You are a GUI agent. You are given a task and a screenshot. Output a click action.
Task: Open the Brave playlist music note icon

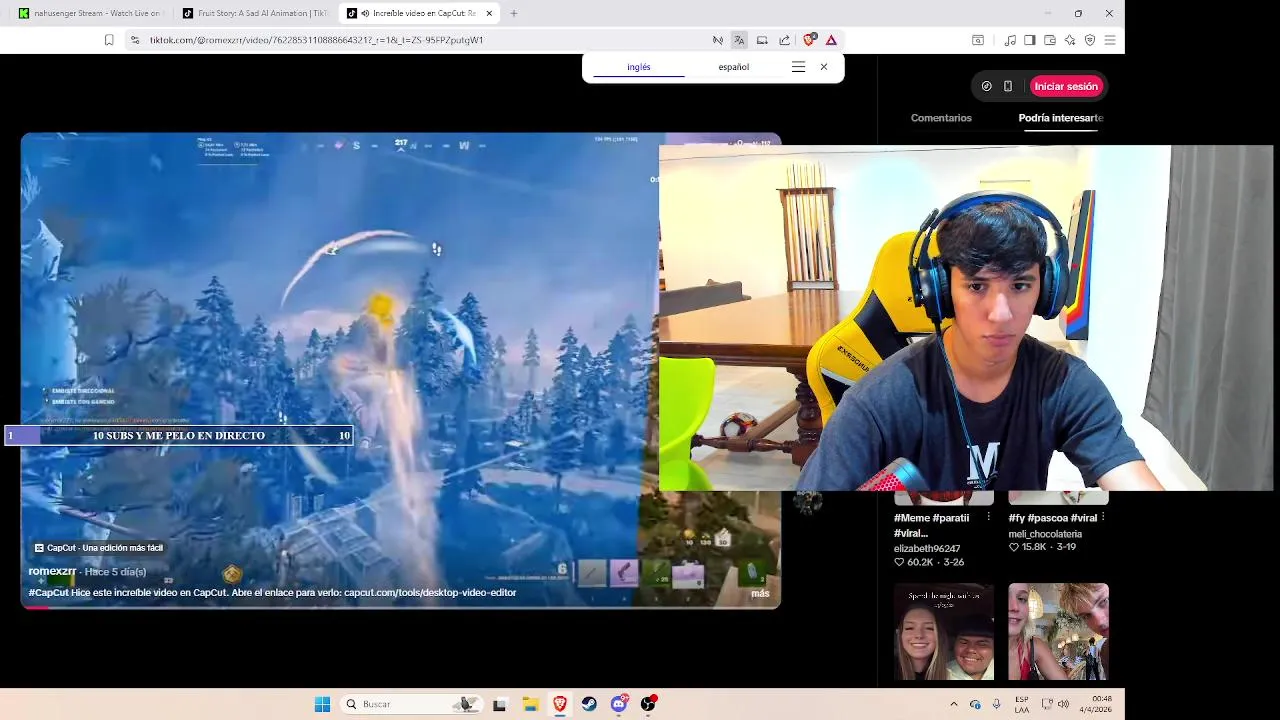coord(1010,40)
